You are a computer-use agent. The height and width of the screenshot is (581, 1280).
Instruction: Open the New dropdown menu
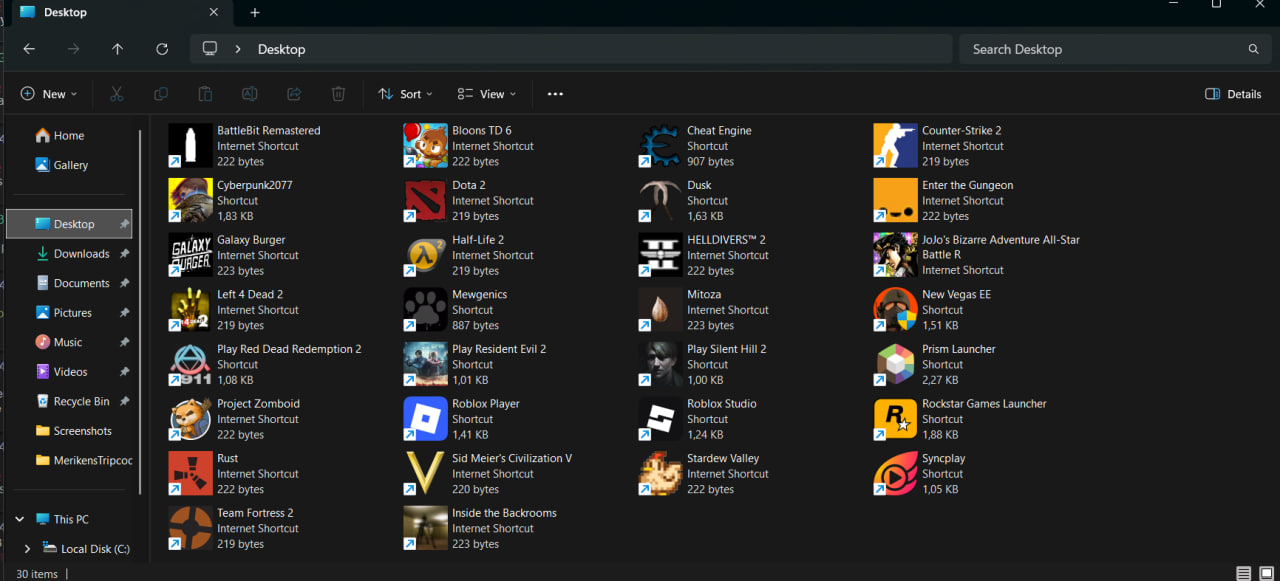click(49, 94)
